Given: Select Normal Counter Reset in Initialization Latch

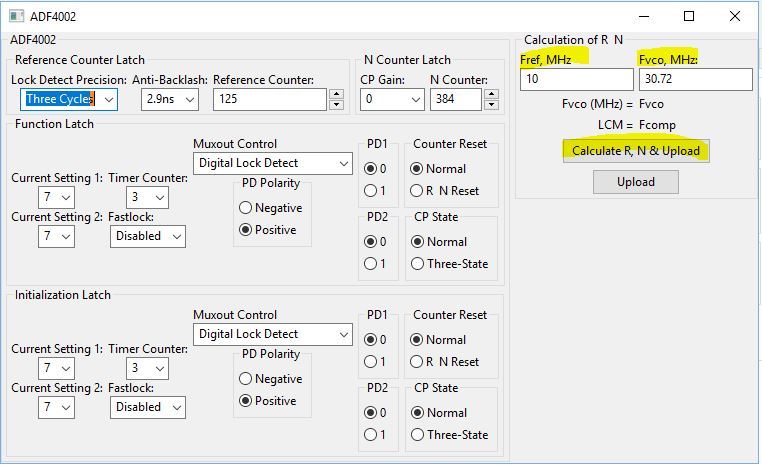Looking at the screenshot, I should [x=438, y=340].
